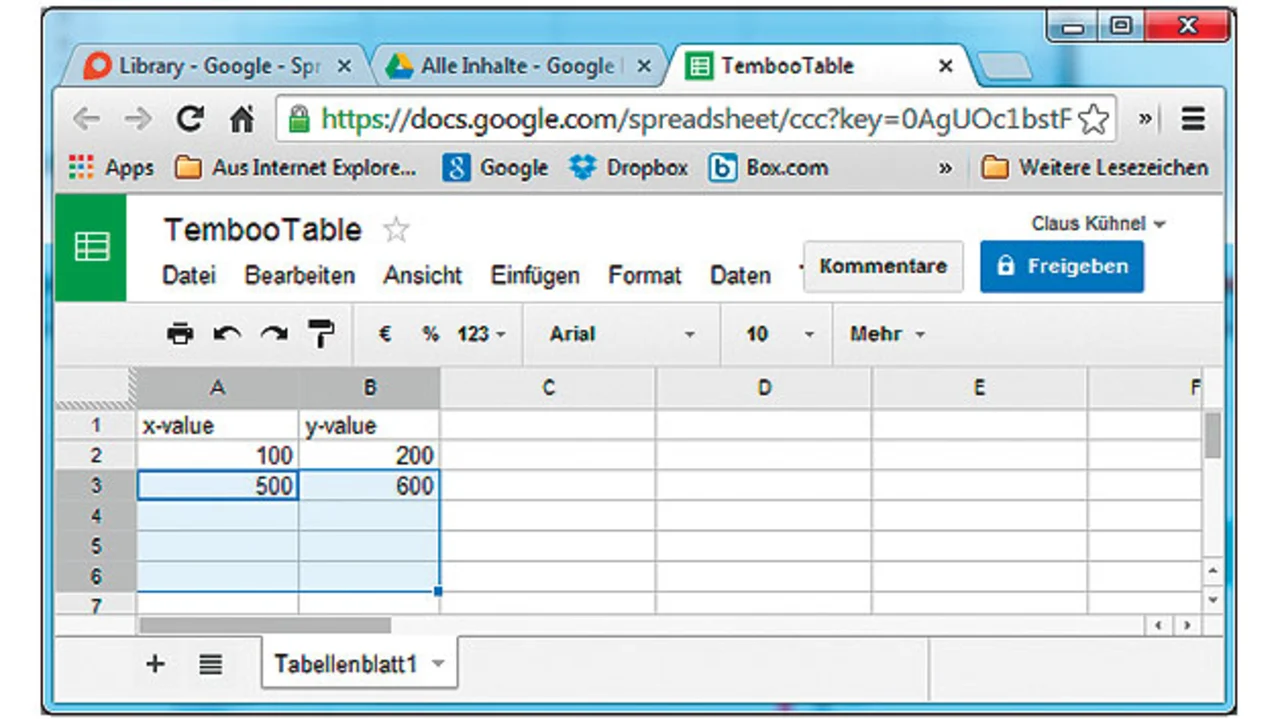The image size is (1280, 719).
Task: Star the TembooTable document title
Action: (x=397, y=231)
